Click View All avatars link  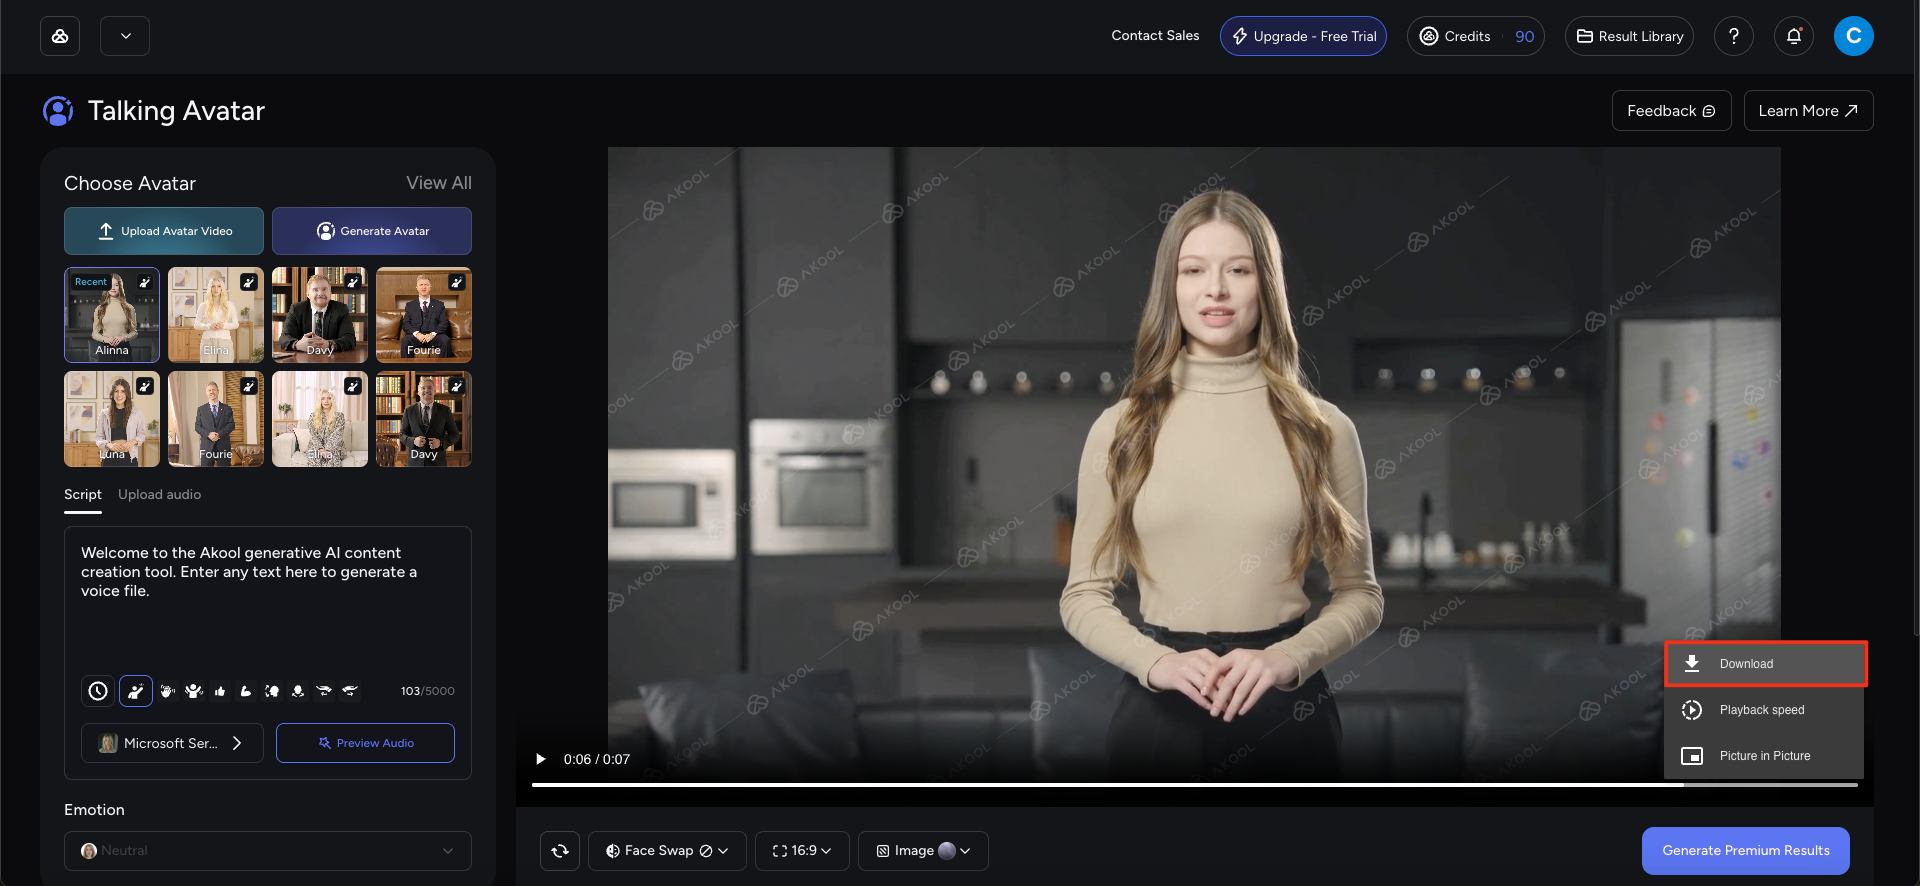439,183
